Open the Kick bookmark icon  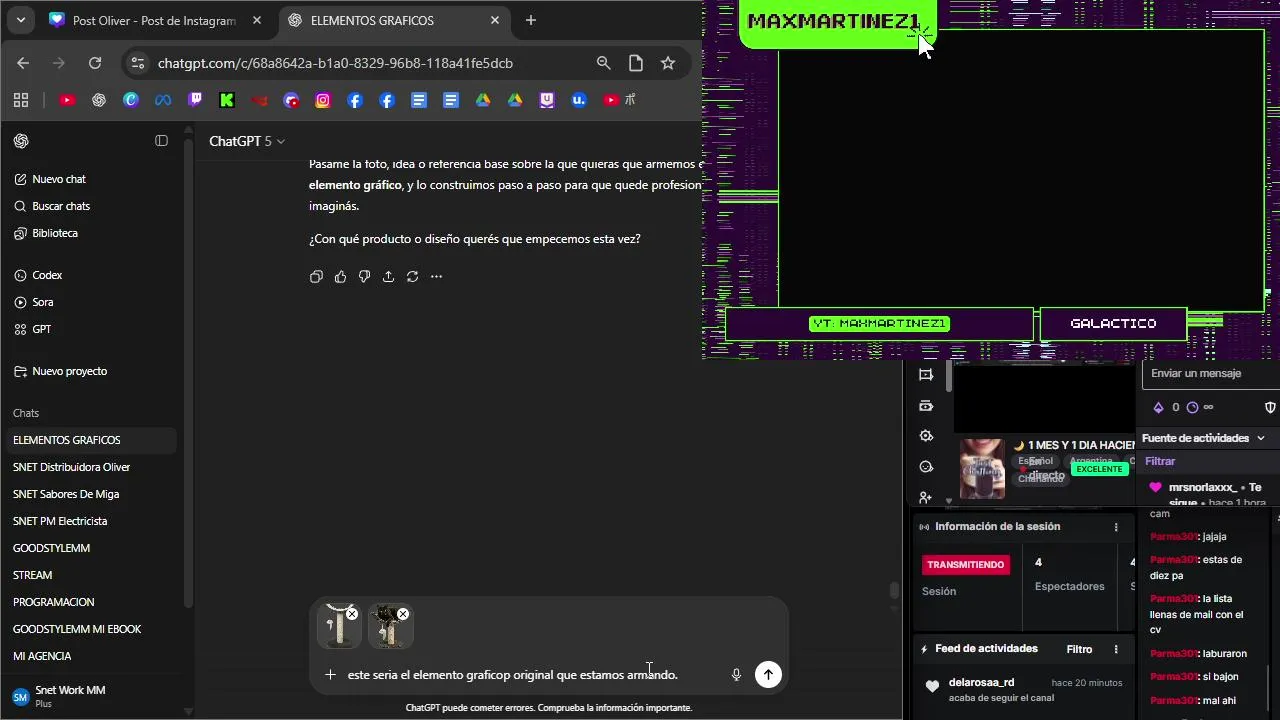click(x=227, y=100)
